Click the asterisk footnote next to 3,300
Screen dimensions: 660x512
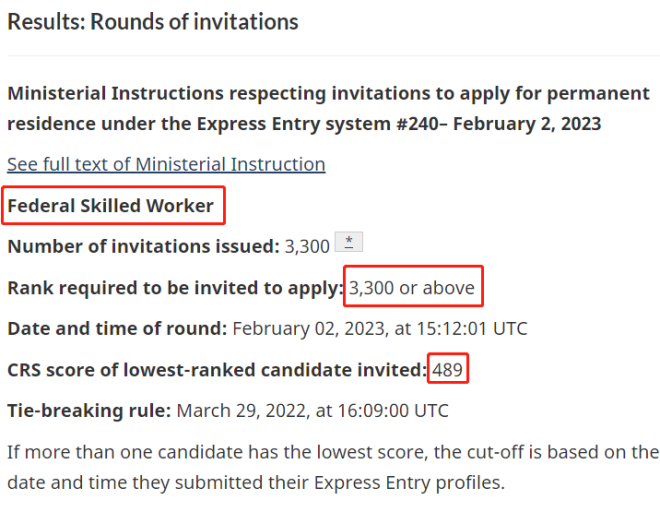pos(349,242)
